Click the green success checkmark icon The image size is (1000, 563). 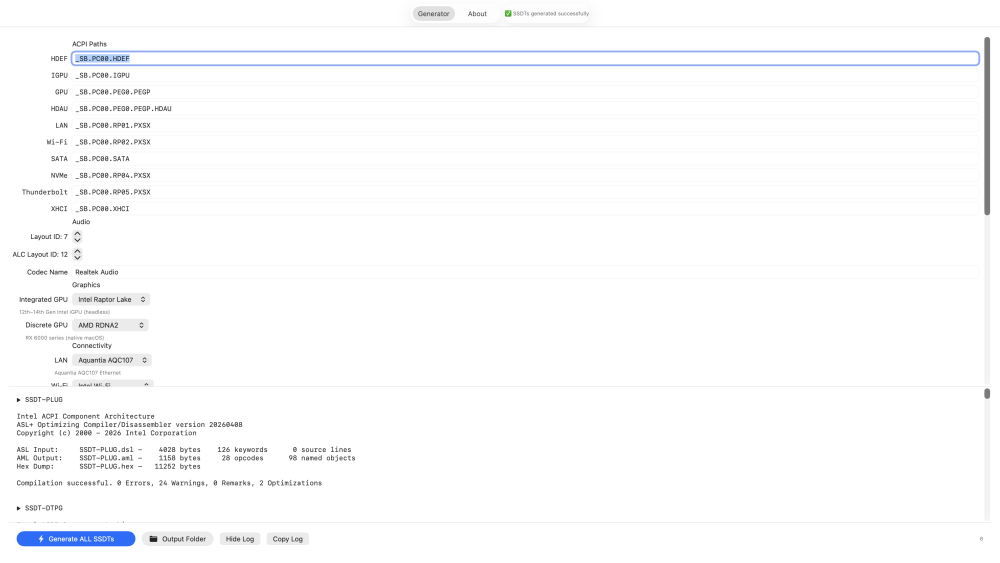coord(508,13)
